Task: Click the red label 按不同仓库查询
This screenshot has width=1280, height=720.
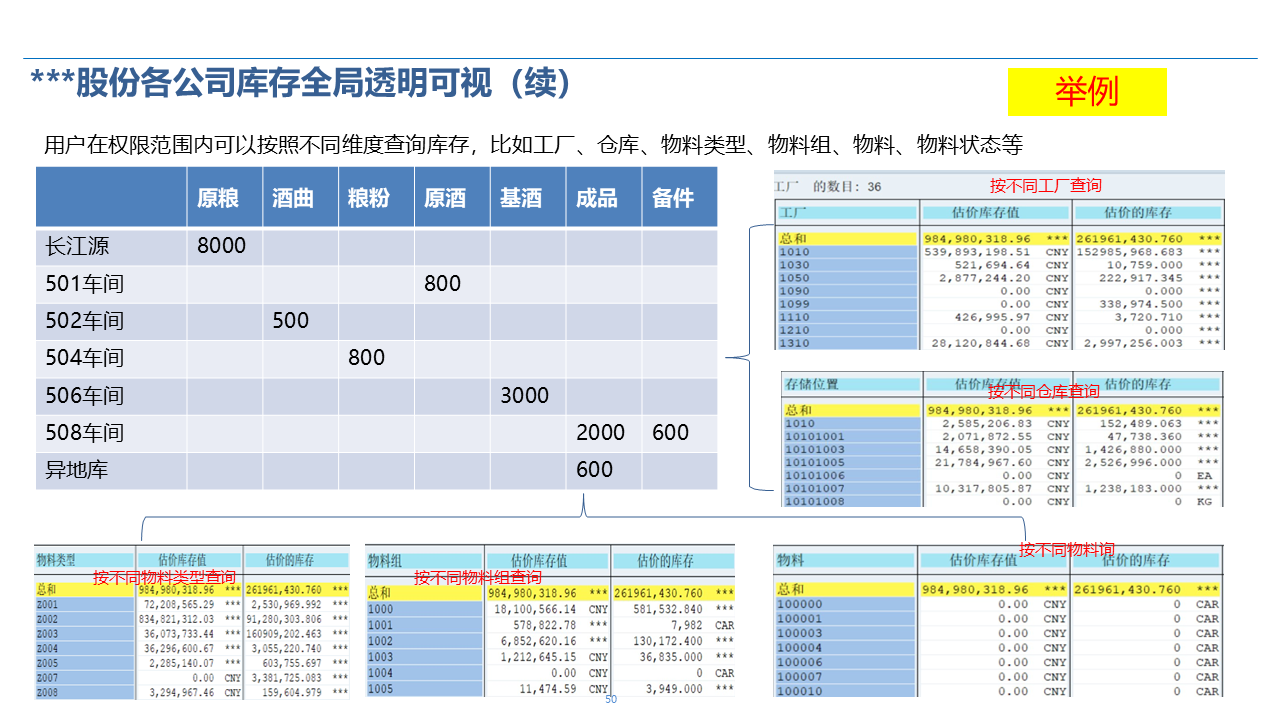Action: 1044,392
